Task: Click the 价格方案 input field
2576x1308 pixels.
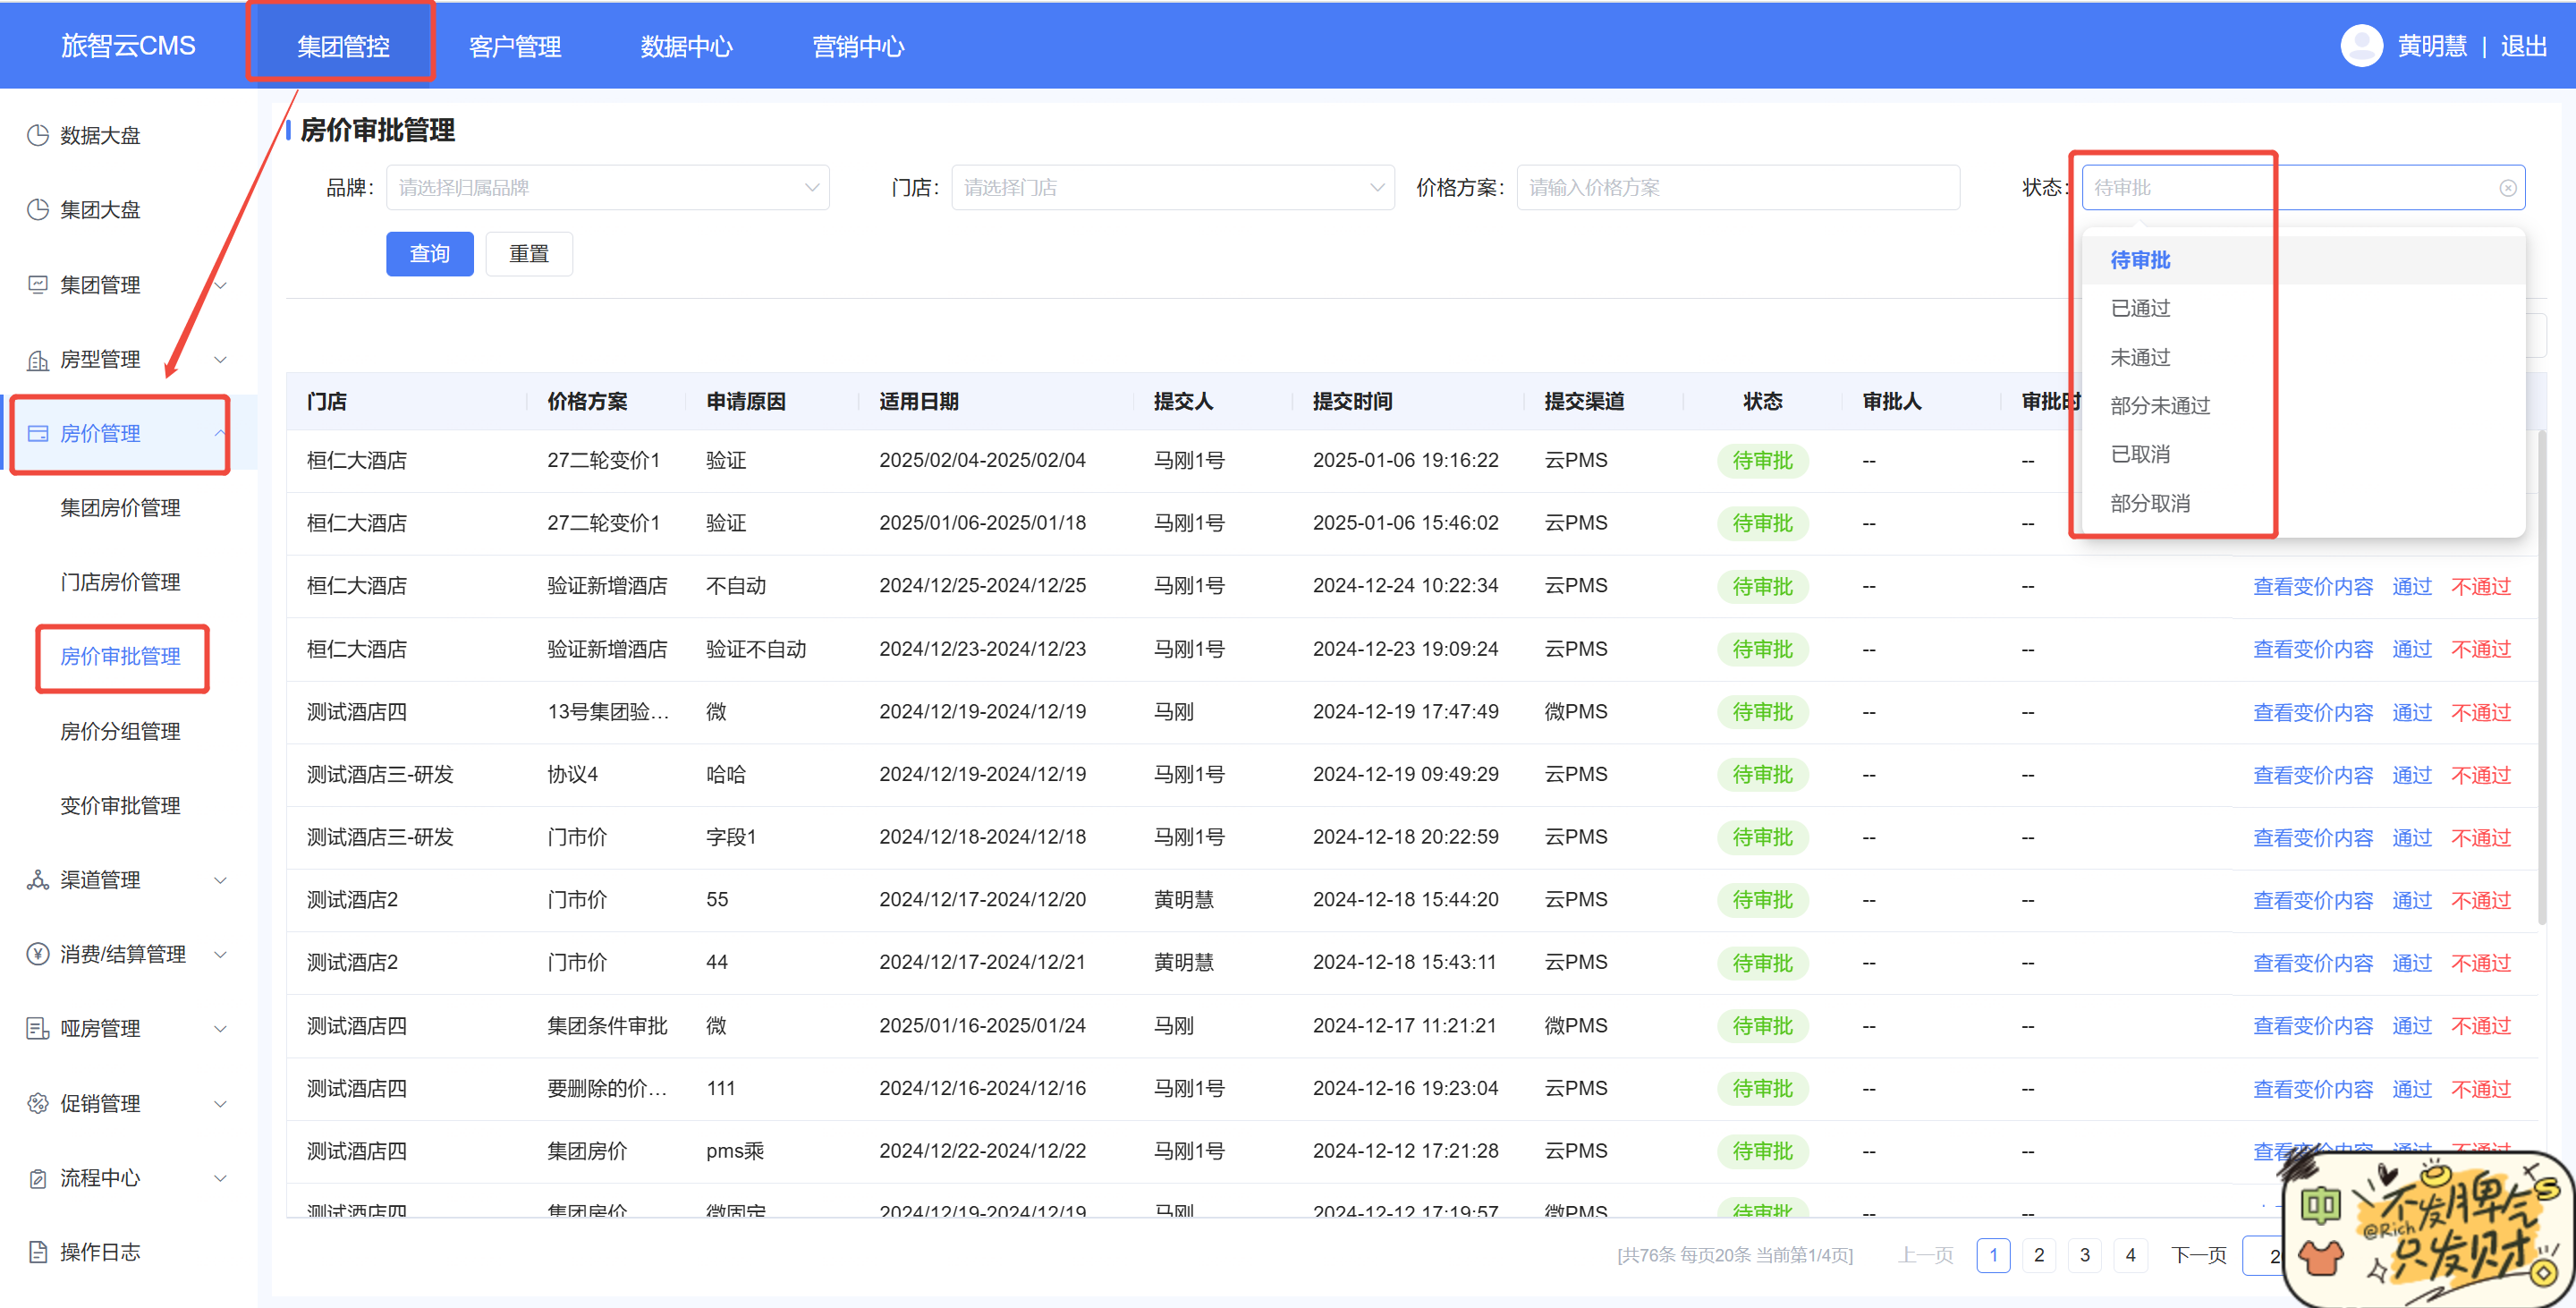Action: click(x=1738, y=188)
